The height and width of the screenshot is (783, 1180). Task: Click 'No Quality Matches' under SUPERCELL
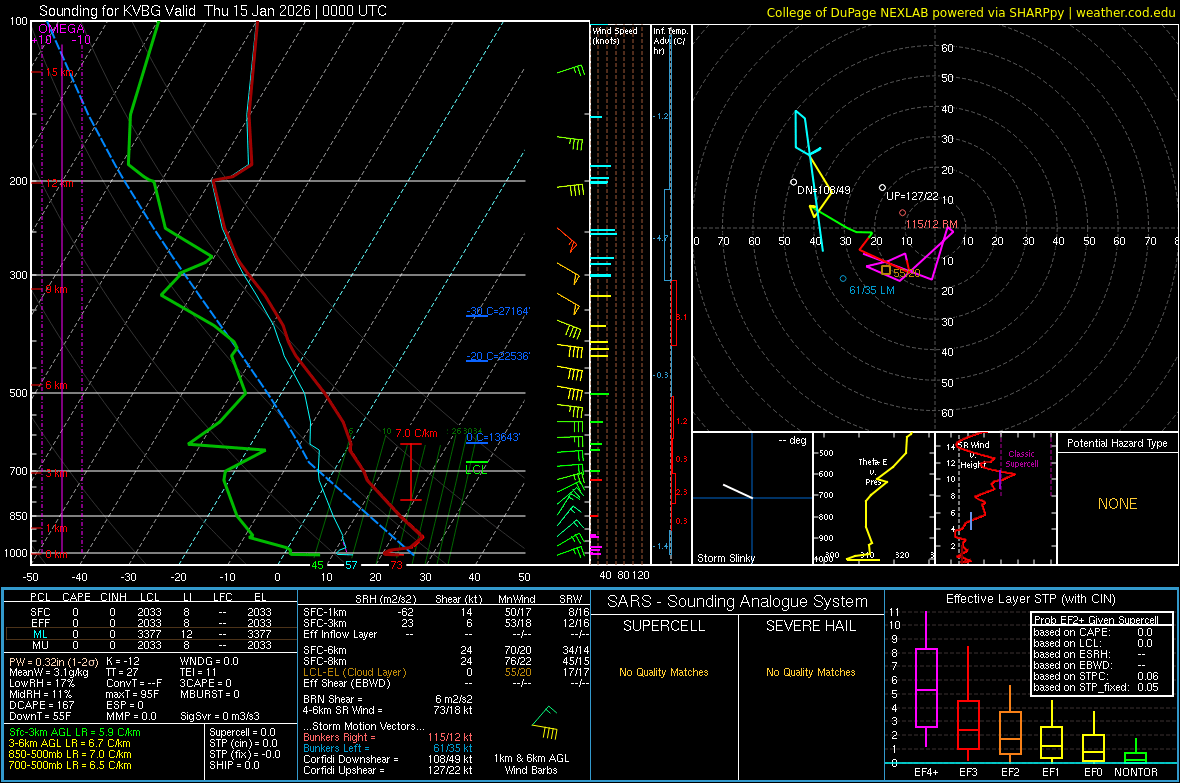(x=664, y=672)
